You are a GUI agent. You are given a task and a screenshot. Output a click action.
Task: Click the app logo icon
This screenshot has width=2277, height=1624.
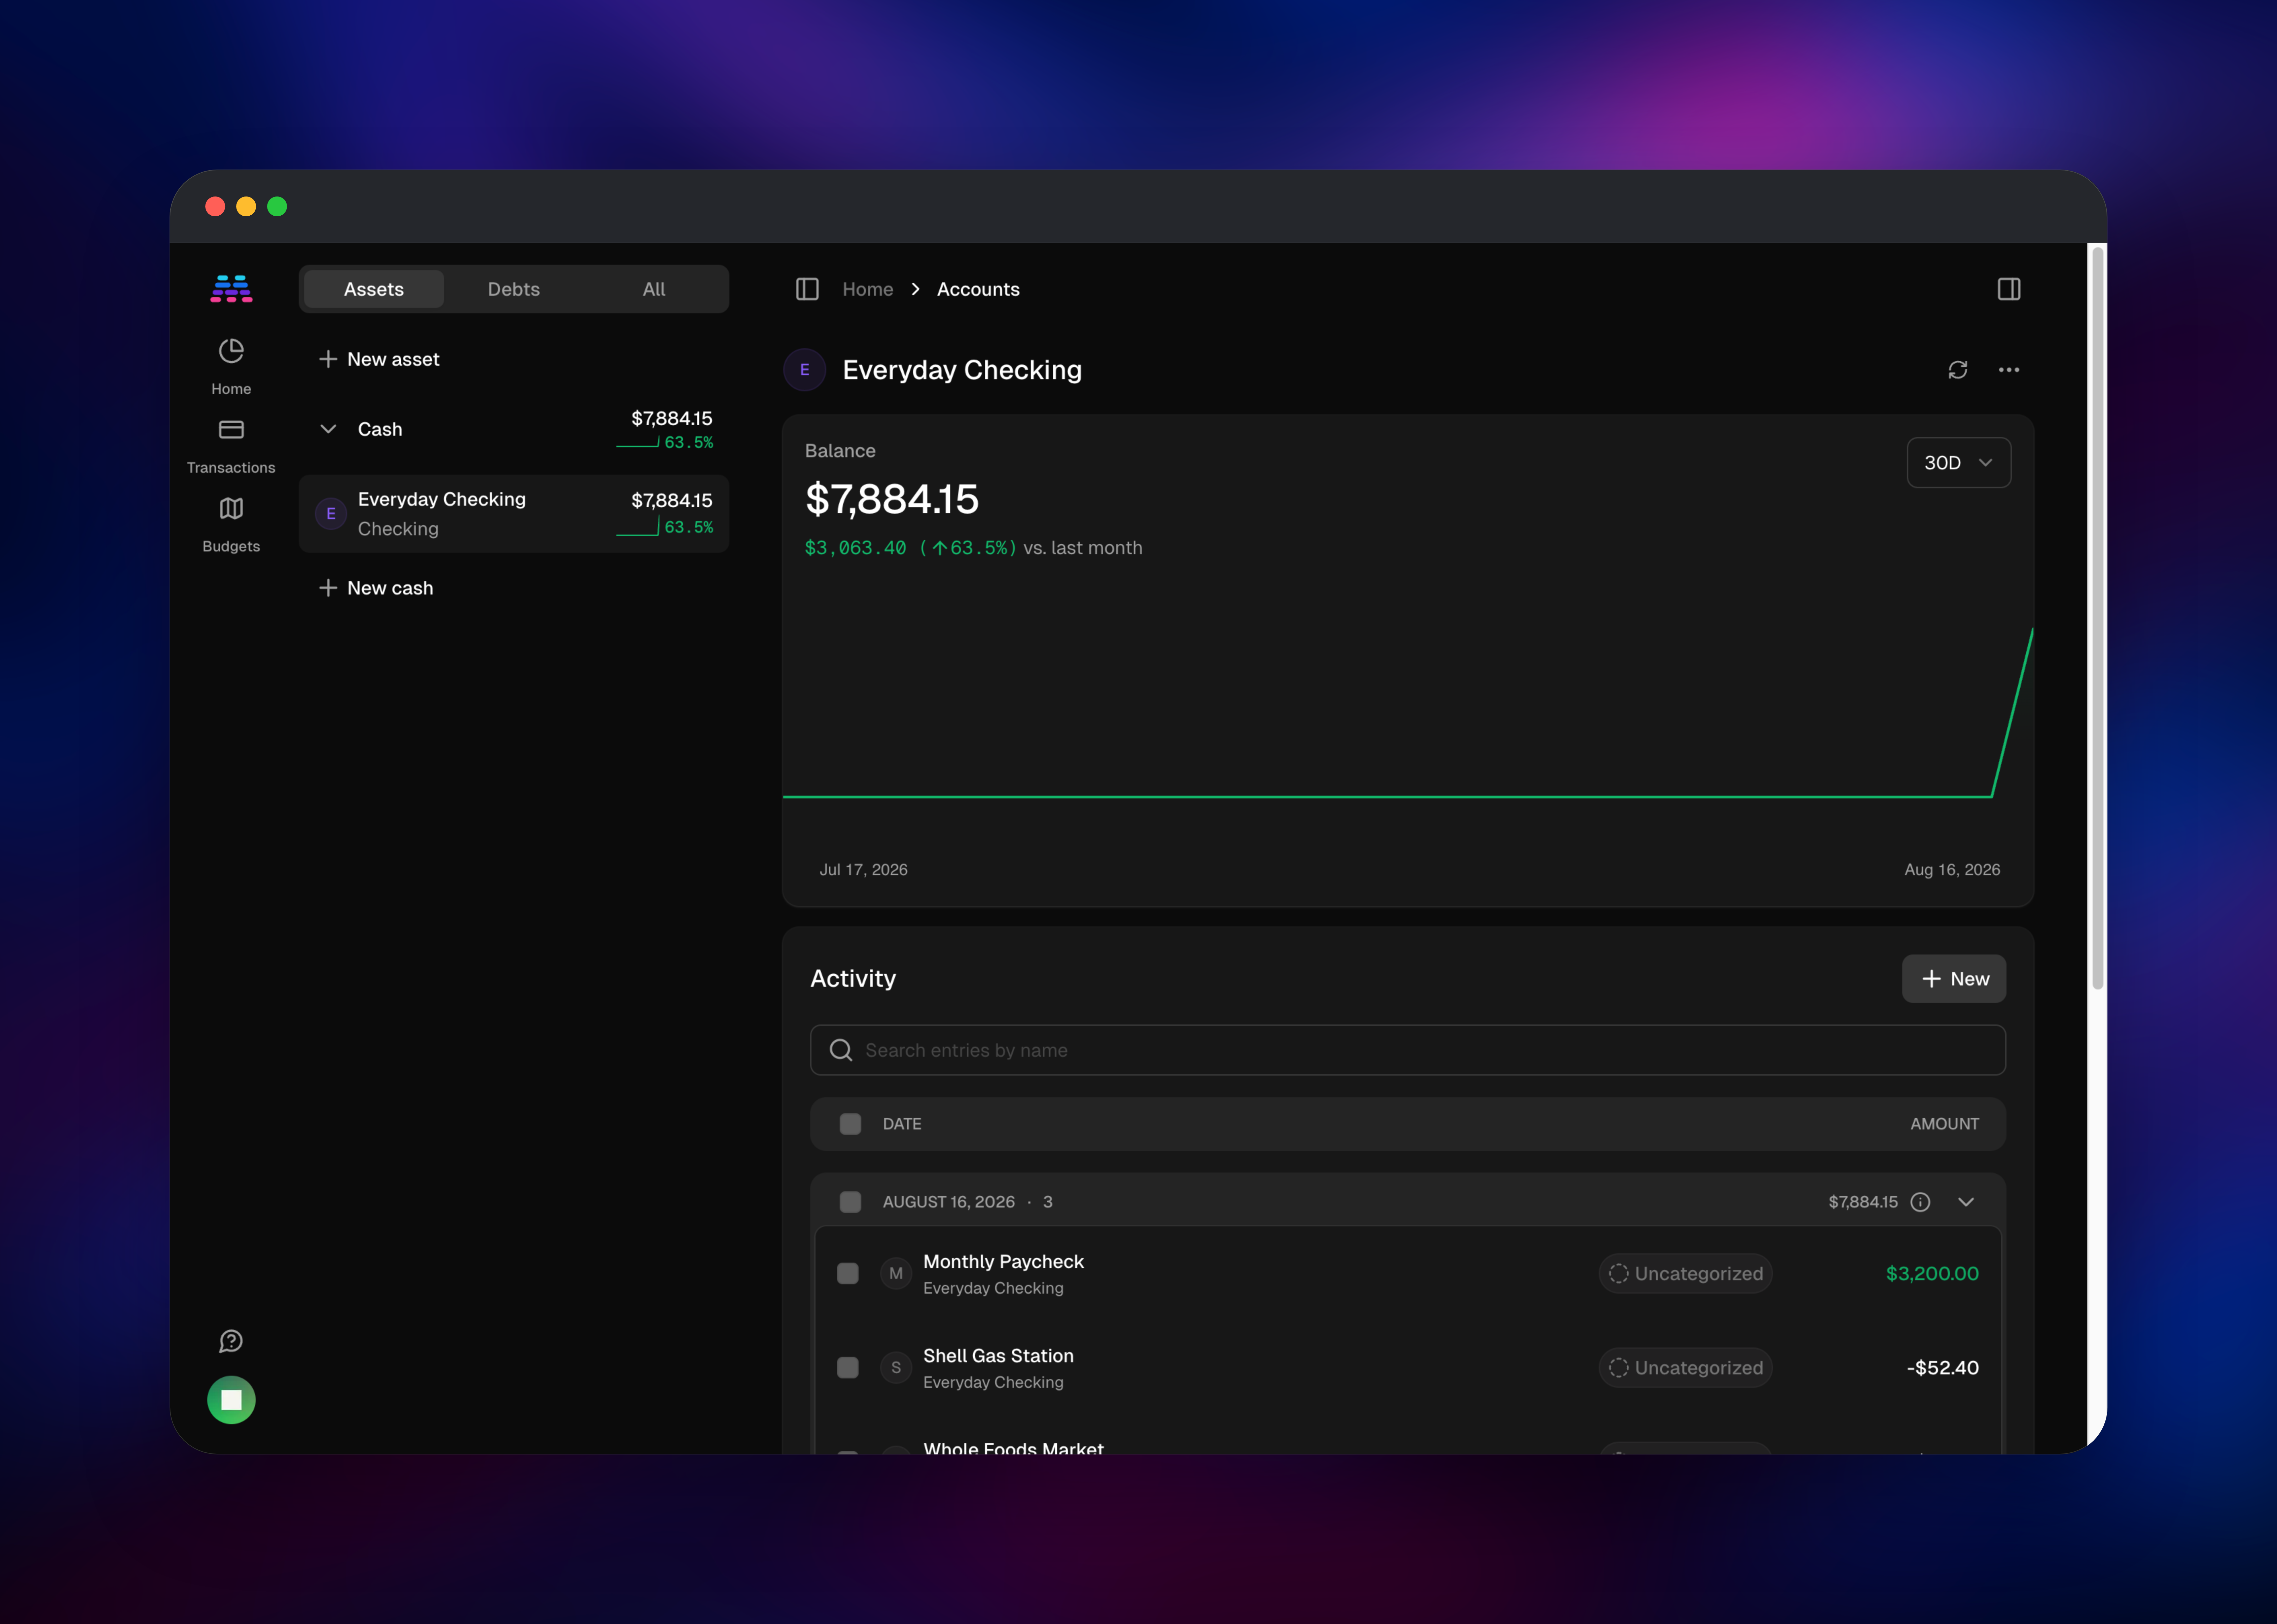click(231, 289)
